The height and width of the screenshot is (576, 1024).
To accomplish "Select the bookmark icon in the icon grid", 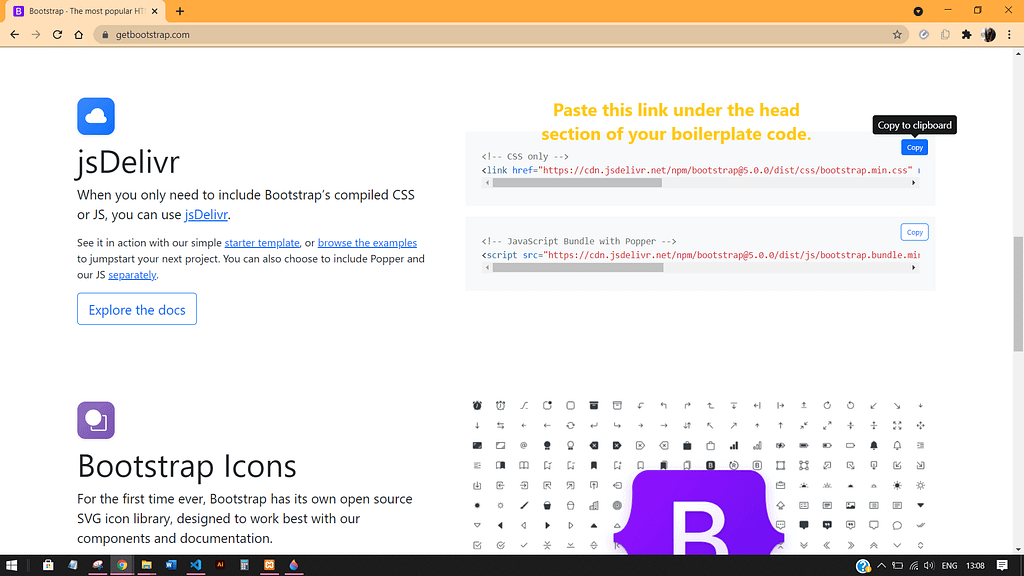I will pos(593,464).
